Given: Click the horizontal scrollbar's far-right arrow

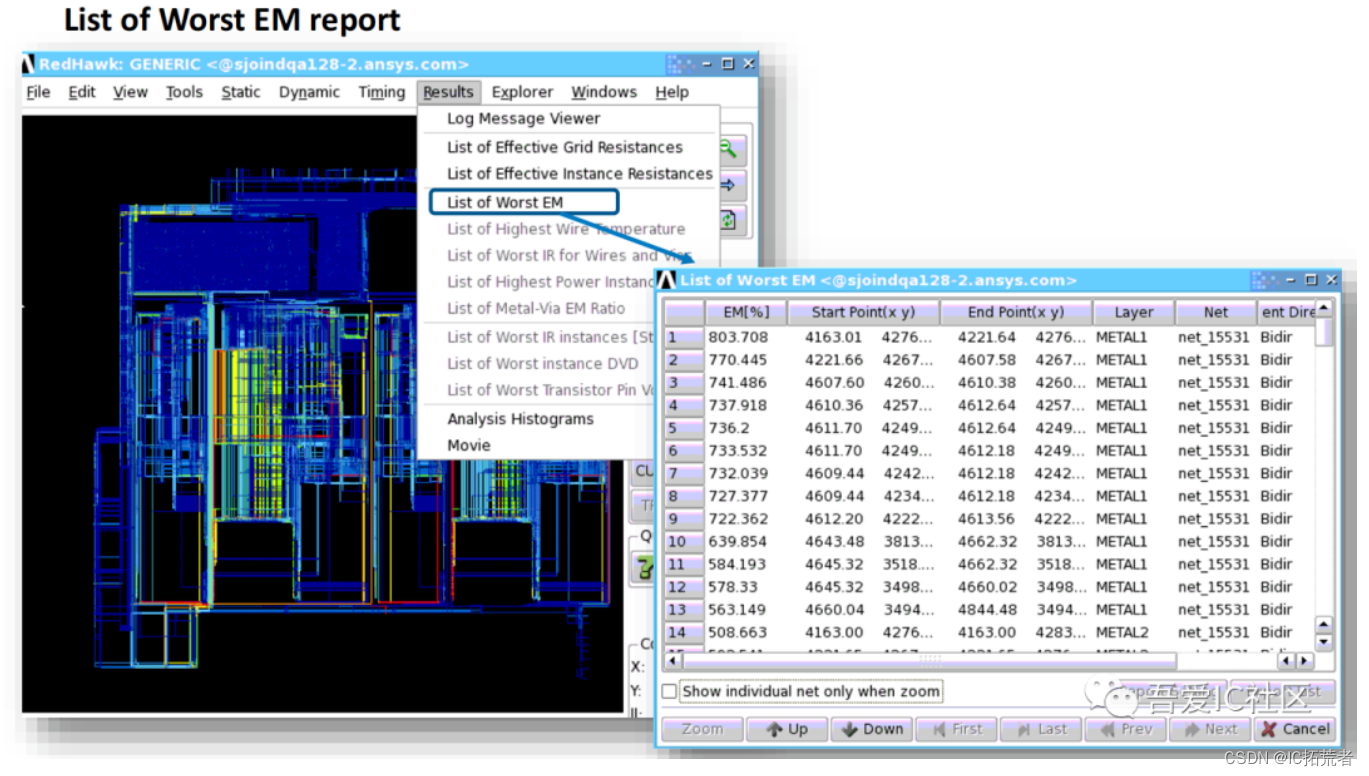Looking at the screenshot, I should click(x=1305, y=661).
